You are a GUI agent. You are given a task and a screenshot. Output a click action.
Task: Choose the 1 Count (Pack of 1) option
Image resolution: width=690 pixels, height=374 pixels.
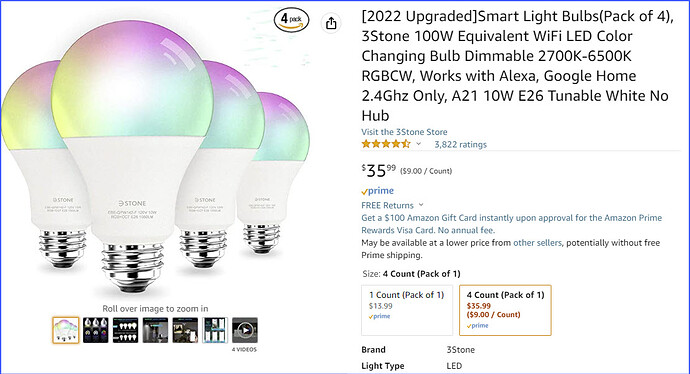pyautogui.click(x=407, y=310)
